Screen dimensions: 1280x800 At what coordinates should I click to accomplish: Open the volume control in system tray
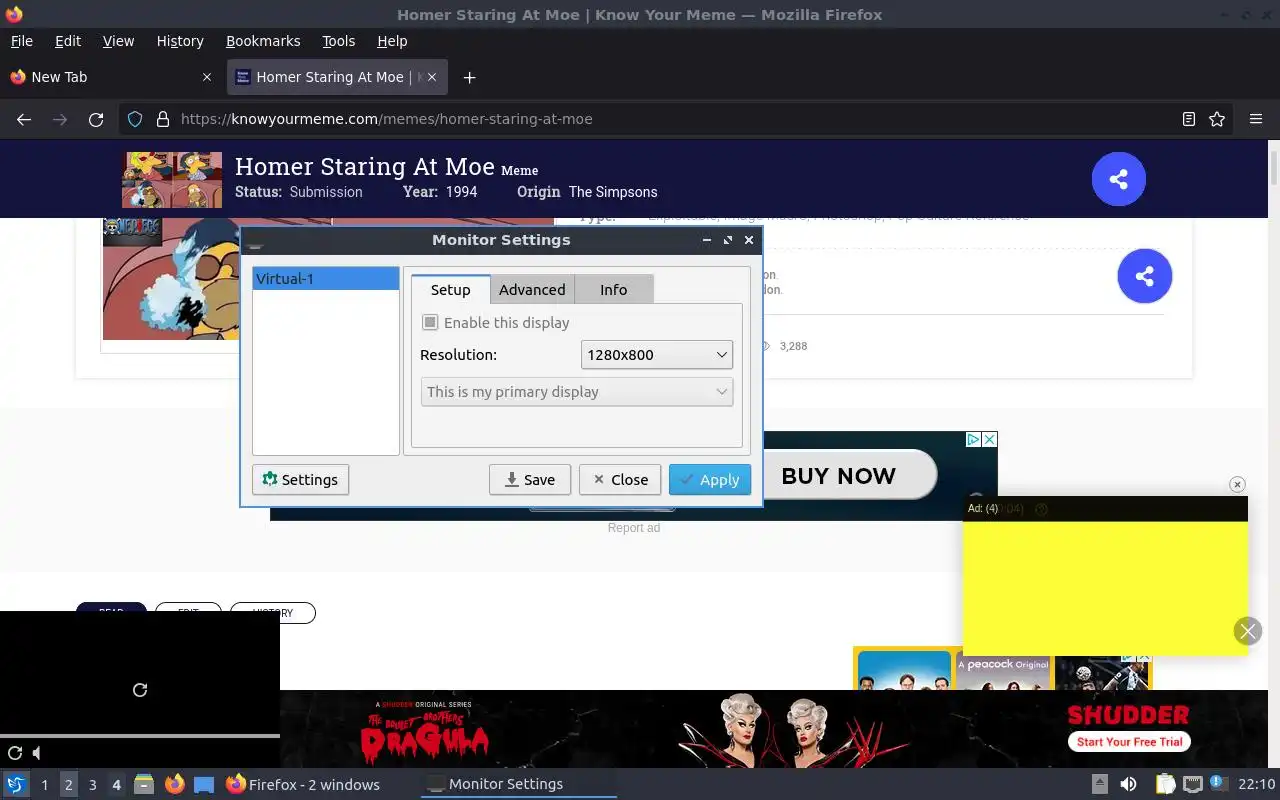pyautogui.click(x=1128, y=784)
